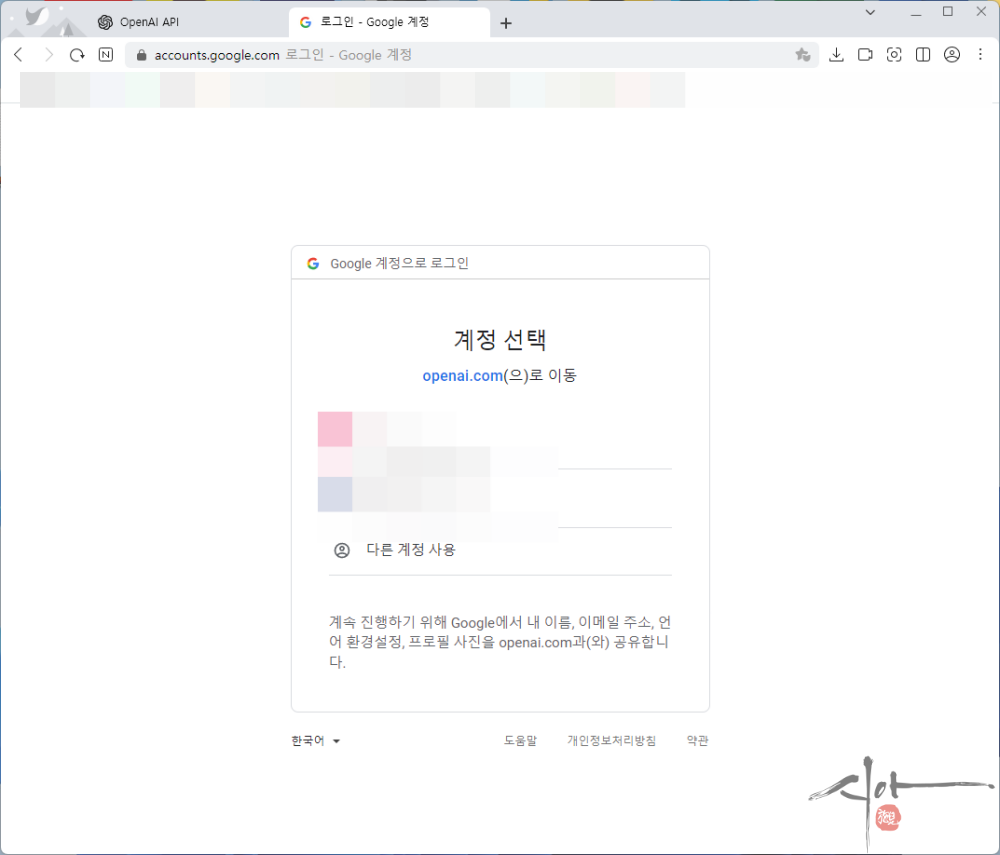Open the 약관 terms link
Image resolution: width=1000 pixels, height=855 pixels.
tap(697, 741)
